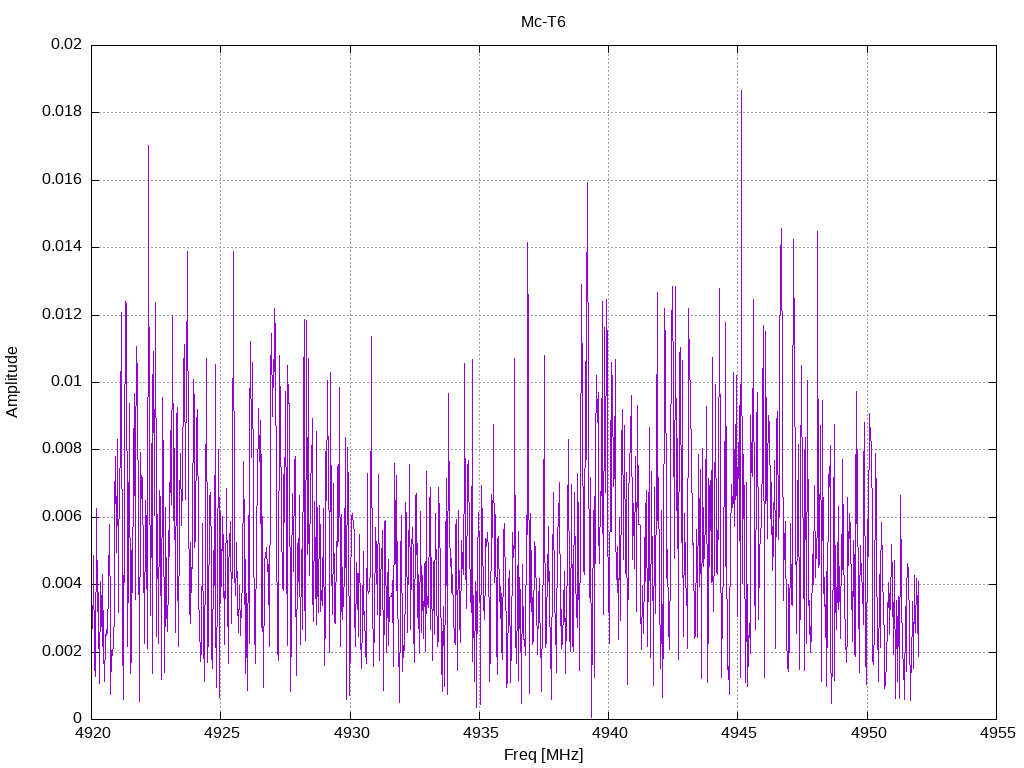
Task: Click the 0.018 y-axis tick label
Action: tap(63, 112)
